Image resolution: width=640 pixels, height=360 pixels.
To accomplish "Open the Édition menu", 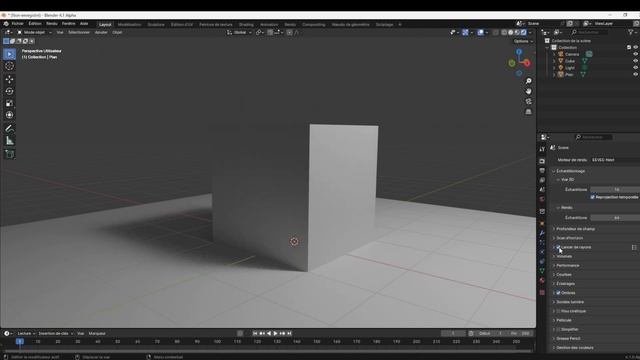I will pyautogui.click(x=35, y=24).
